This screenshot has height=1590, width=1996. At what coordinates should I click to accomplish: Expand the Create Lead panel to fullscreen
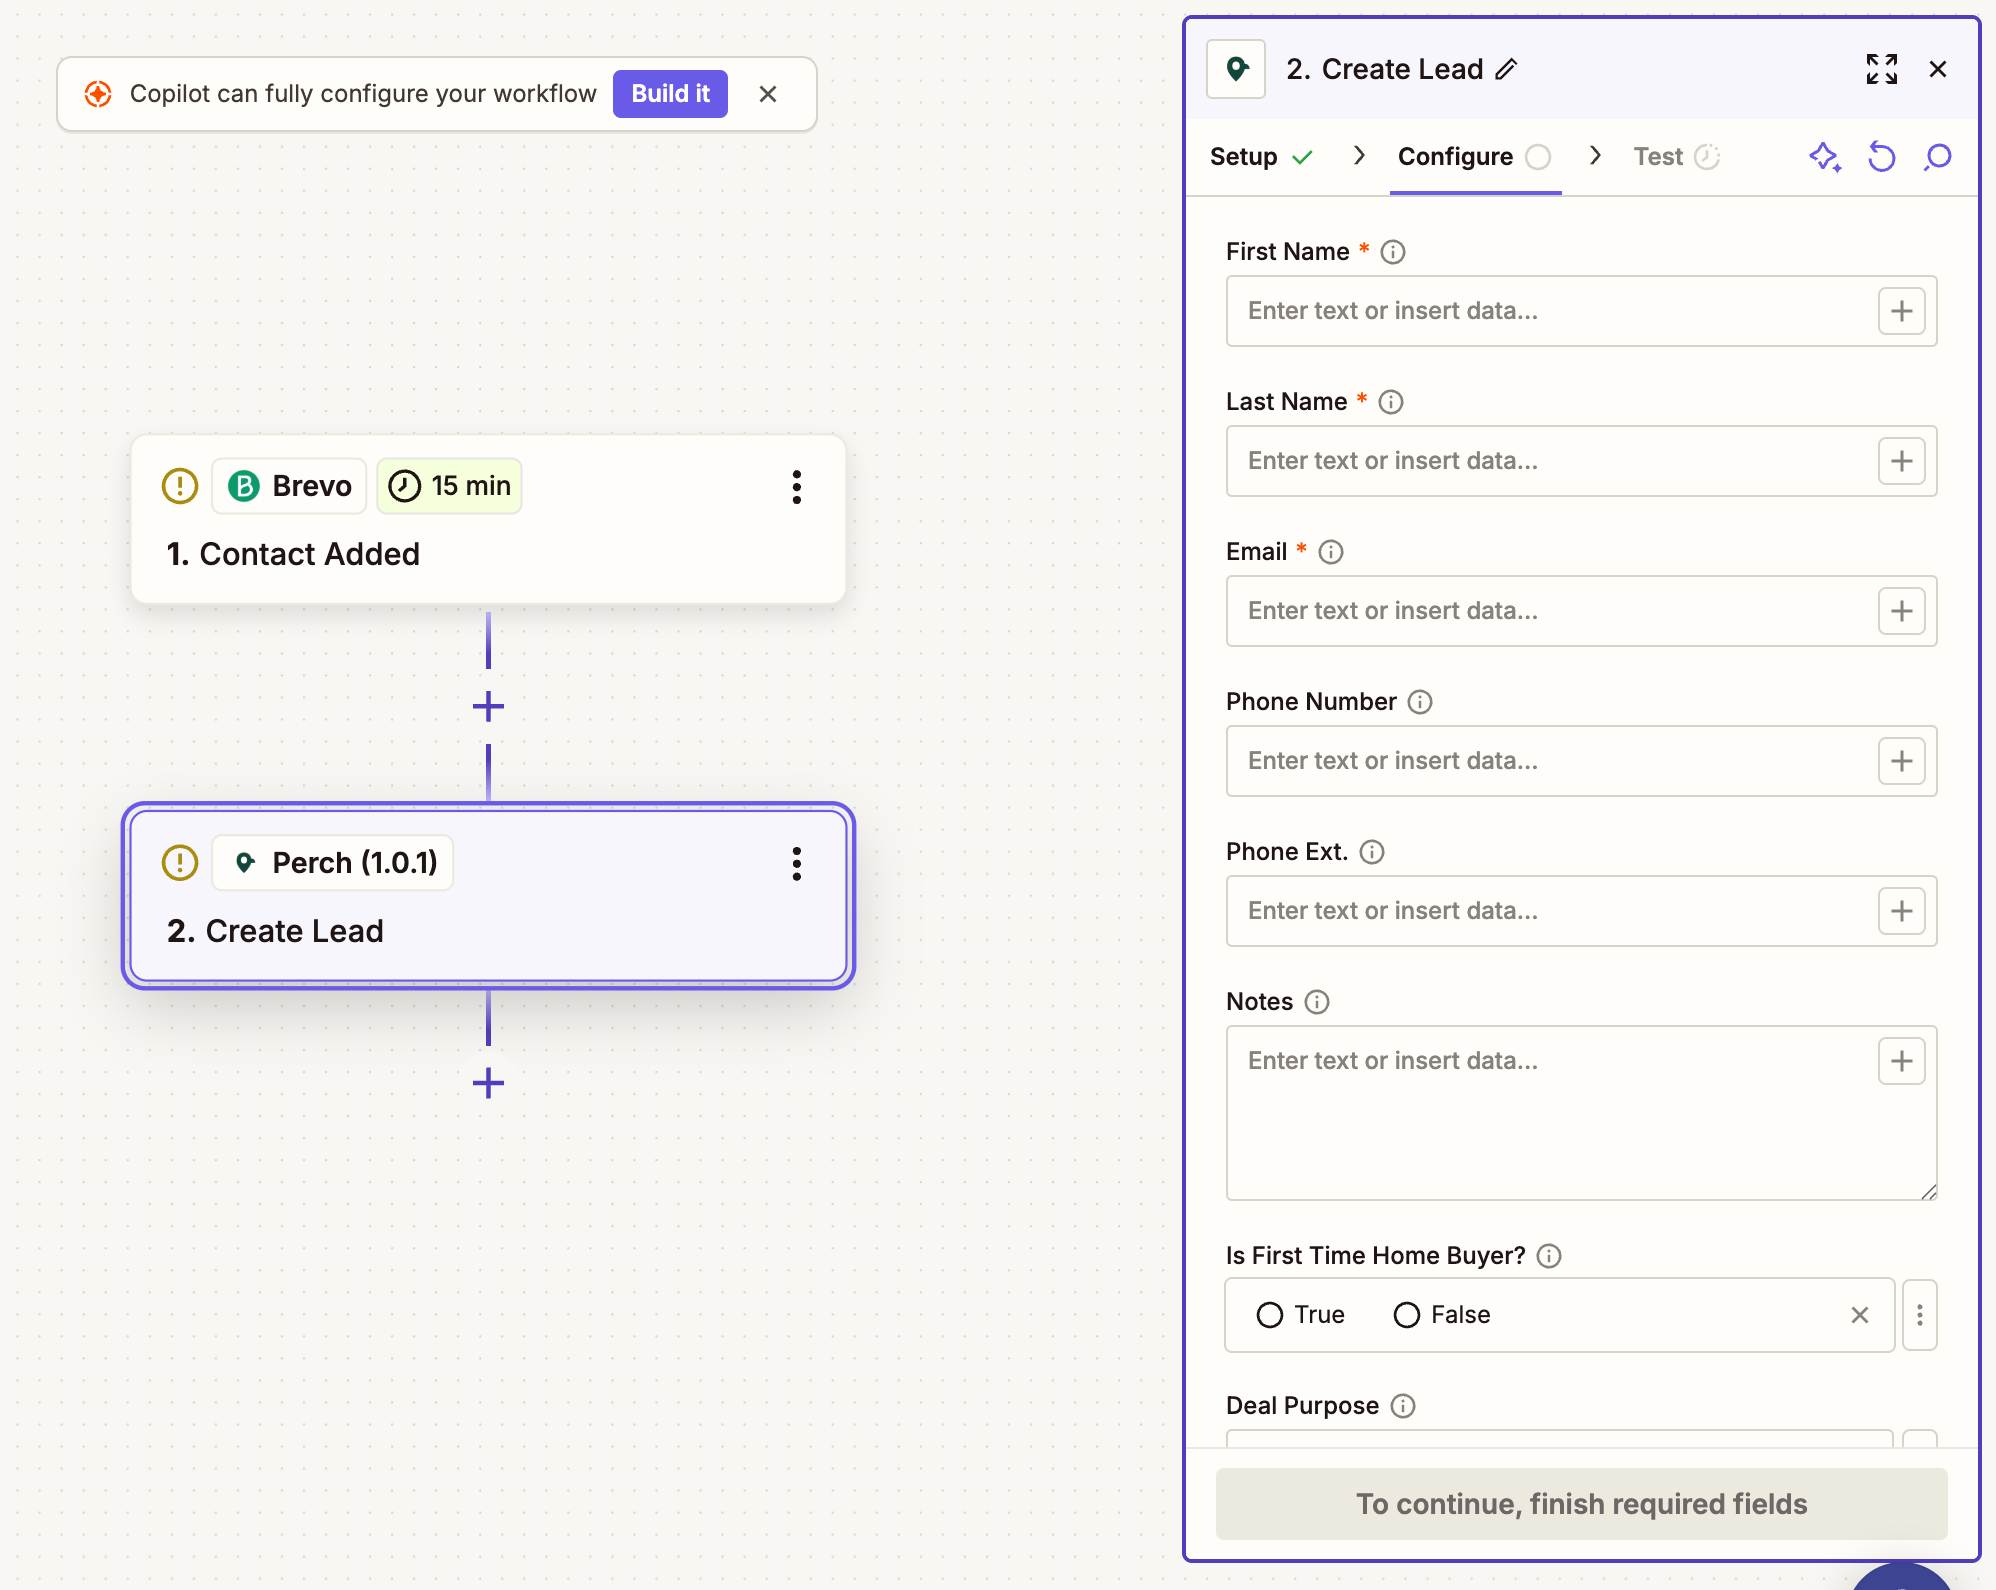point(1881,69)
